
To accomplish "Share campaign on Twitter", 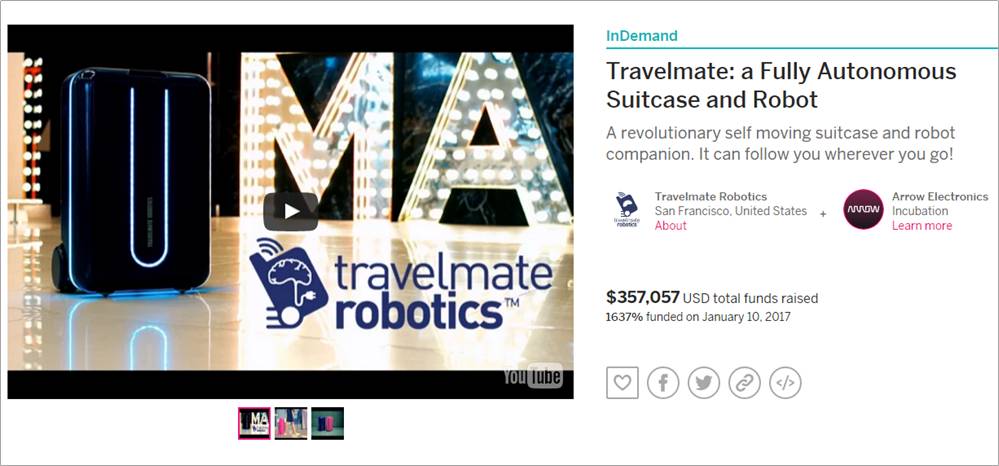I will [x=703, y=382].
